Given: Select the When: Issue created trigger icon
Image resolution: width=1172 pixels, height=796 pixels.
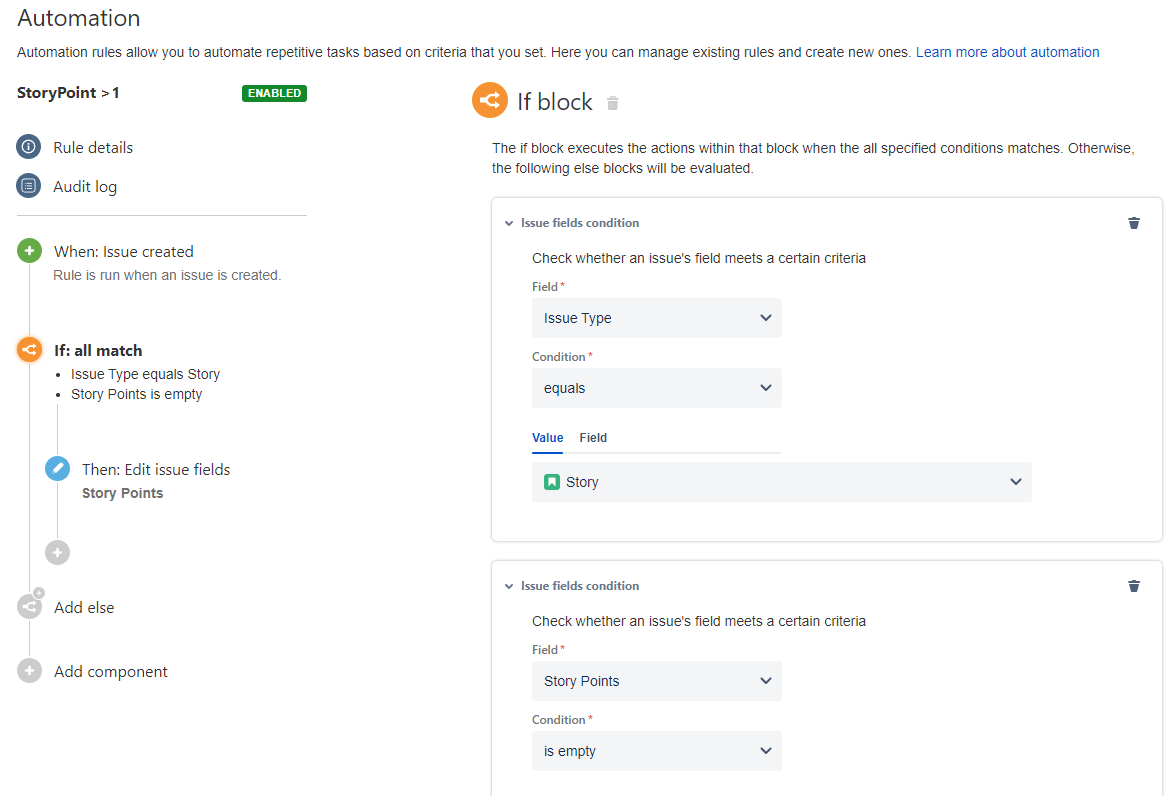Looking at the screenshot, I should (x=29, y=251).
